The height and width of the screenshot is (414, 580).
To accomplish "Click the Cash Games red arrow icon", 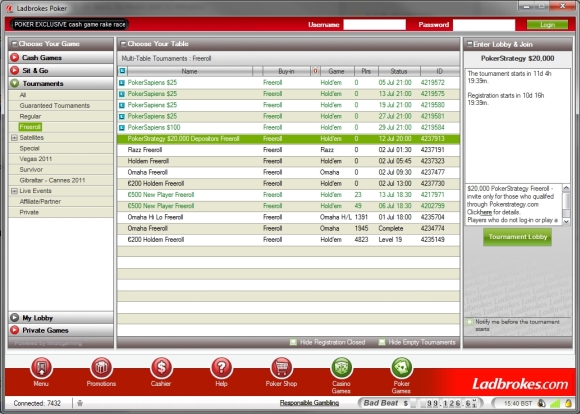I will pos(15,58).
